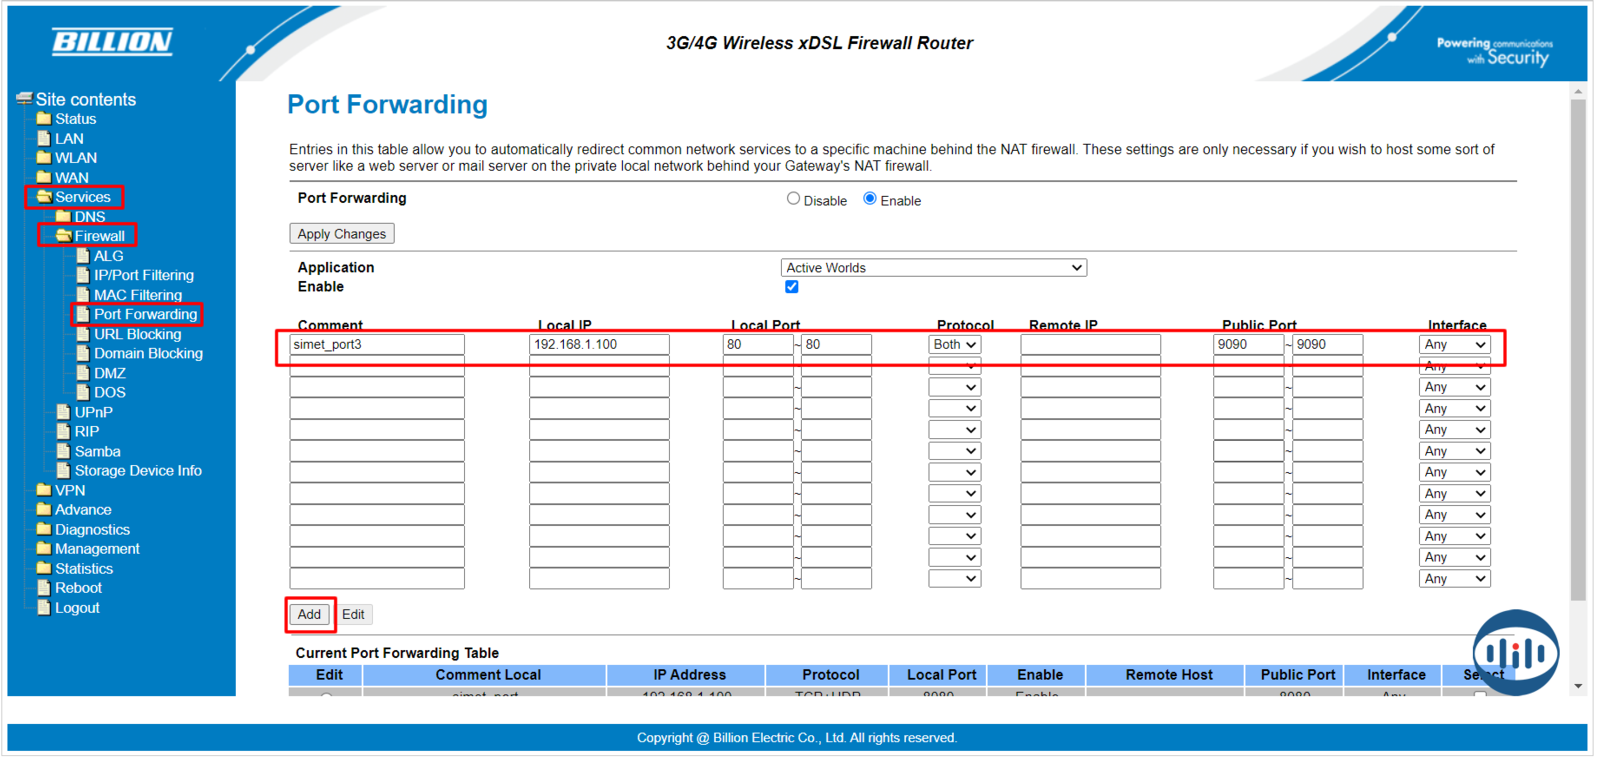Uncheck the Application Enable checkbox

(x=792, y=287)
